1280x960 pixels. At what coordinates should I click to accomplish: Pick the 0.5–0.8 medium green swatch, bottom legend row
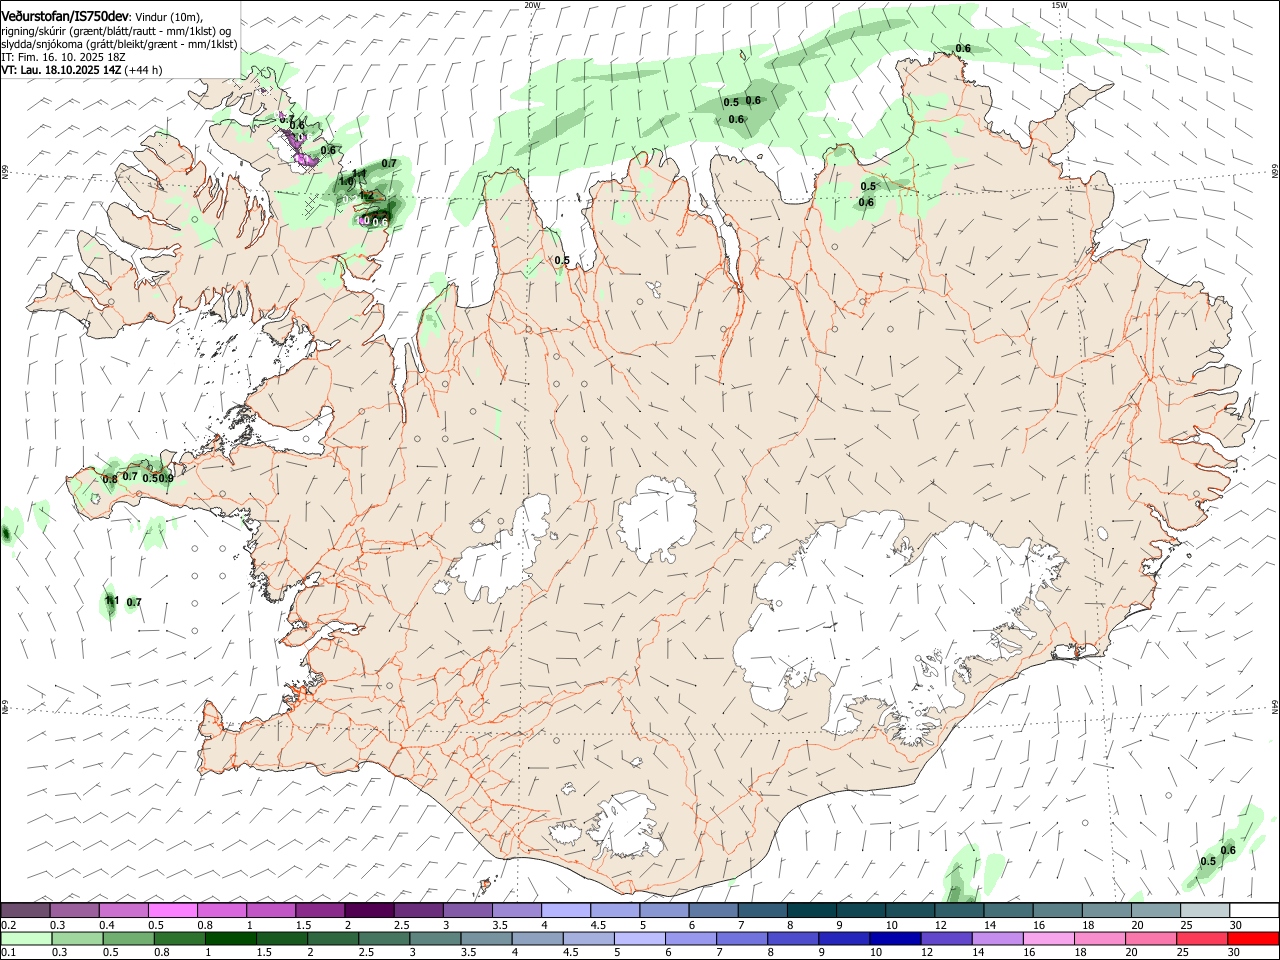click(129, 938)
